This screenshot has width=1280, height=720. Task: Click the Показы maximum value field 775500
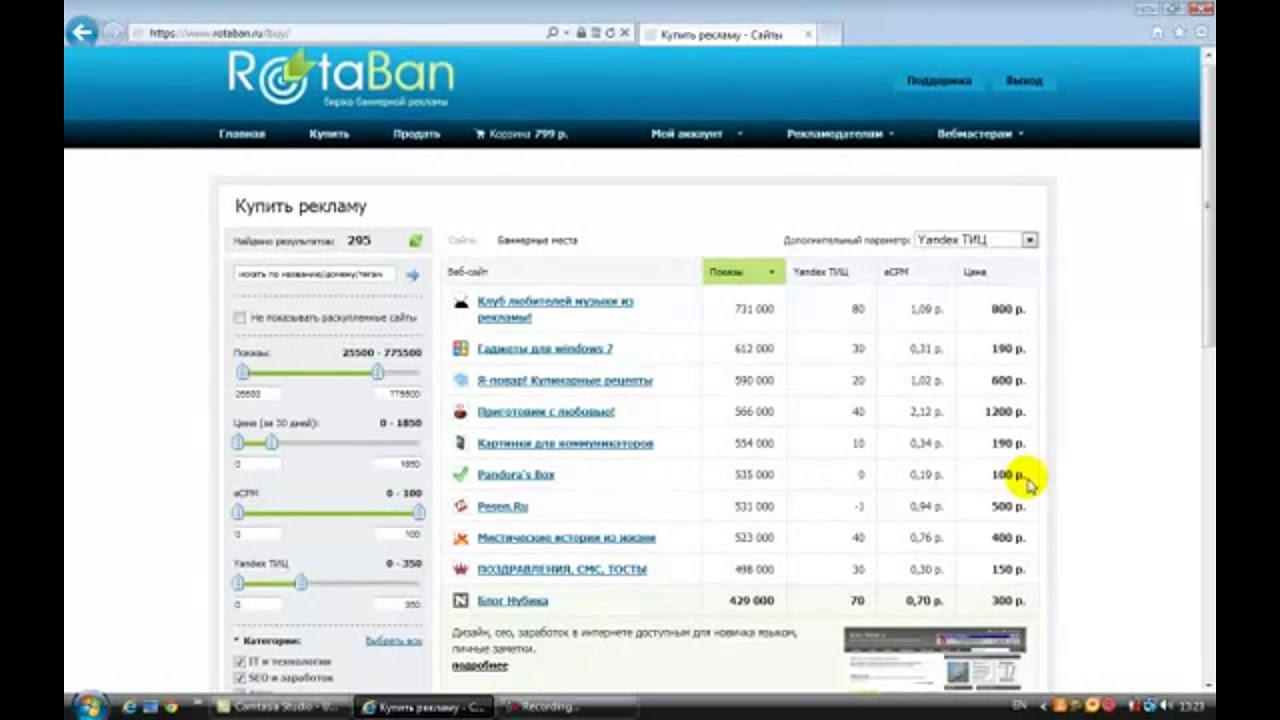coord(400,394)
